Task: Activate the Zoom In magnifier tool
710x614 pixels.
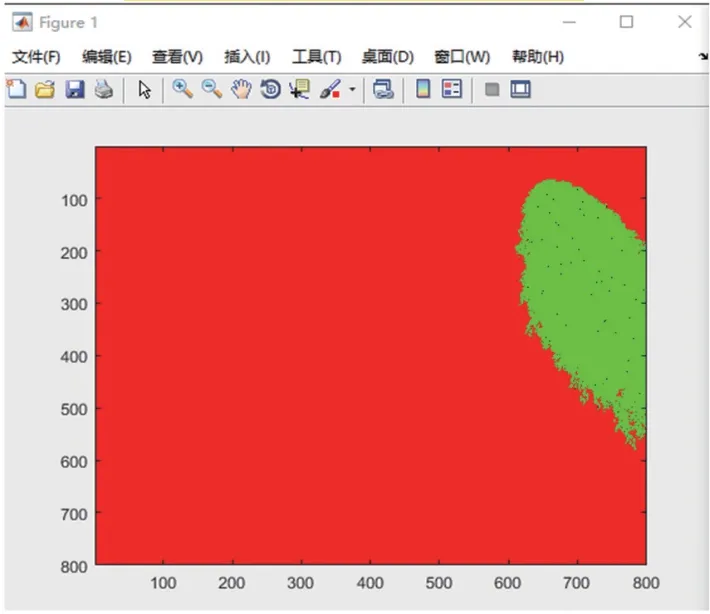Action: [182, 89]
